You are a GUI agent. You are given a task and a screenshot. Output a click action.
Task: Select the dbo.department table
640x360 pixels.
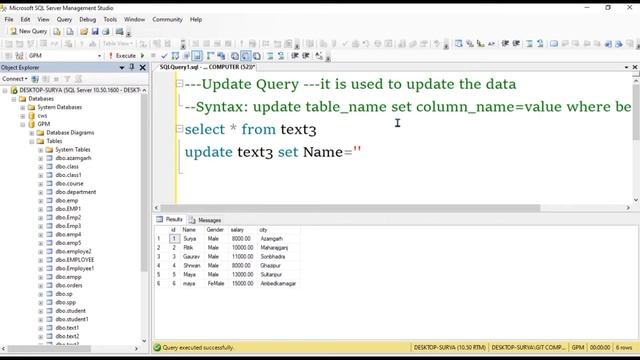76,192
